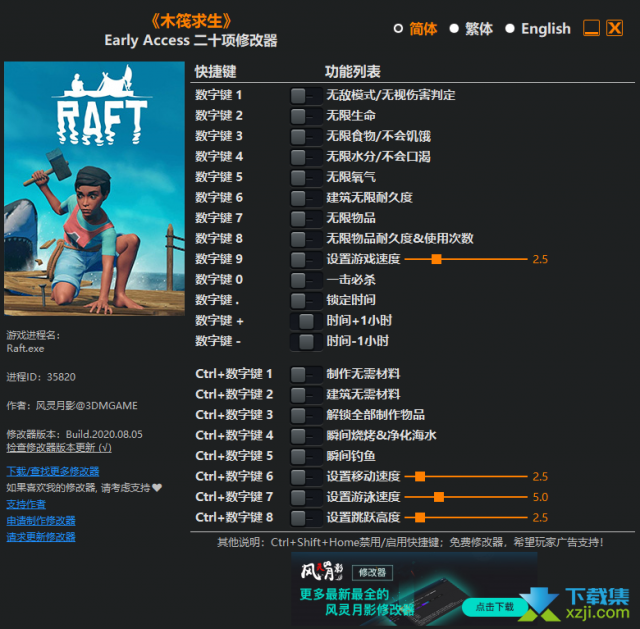640x629 pixels.
Task: Click the Build.2020.08.05 version text
Action: tap(104, 434)
